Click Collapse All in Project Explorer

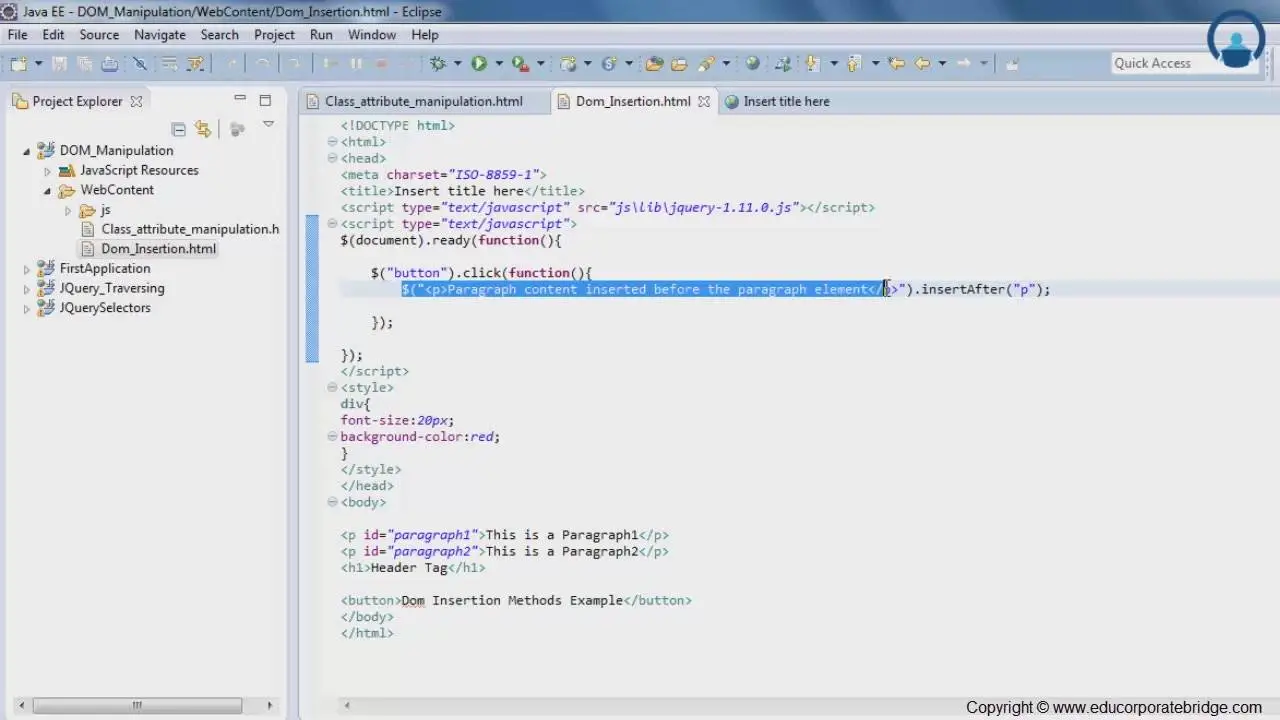[x=178, y=129]
